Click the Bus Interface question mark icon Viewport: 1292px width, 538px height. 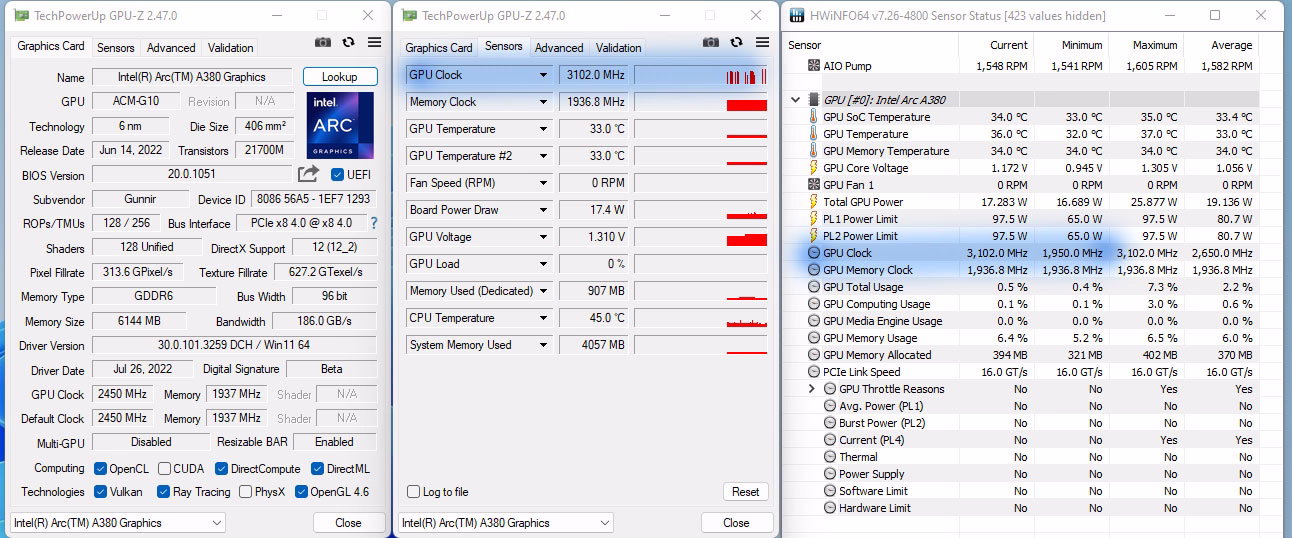pos(374,223)
